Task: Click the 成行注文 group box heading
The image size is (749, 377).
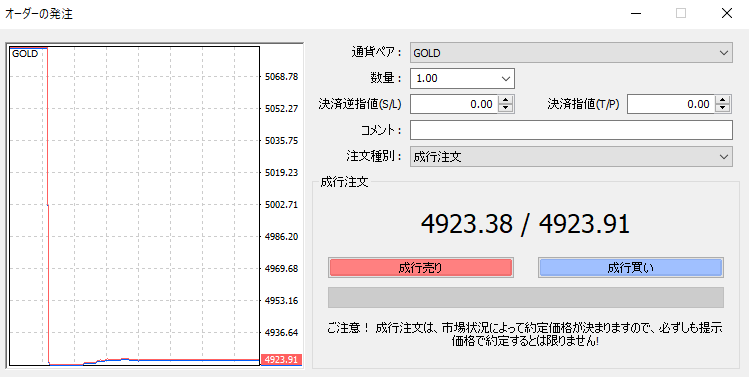Action: (x=344, y=182)
